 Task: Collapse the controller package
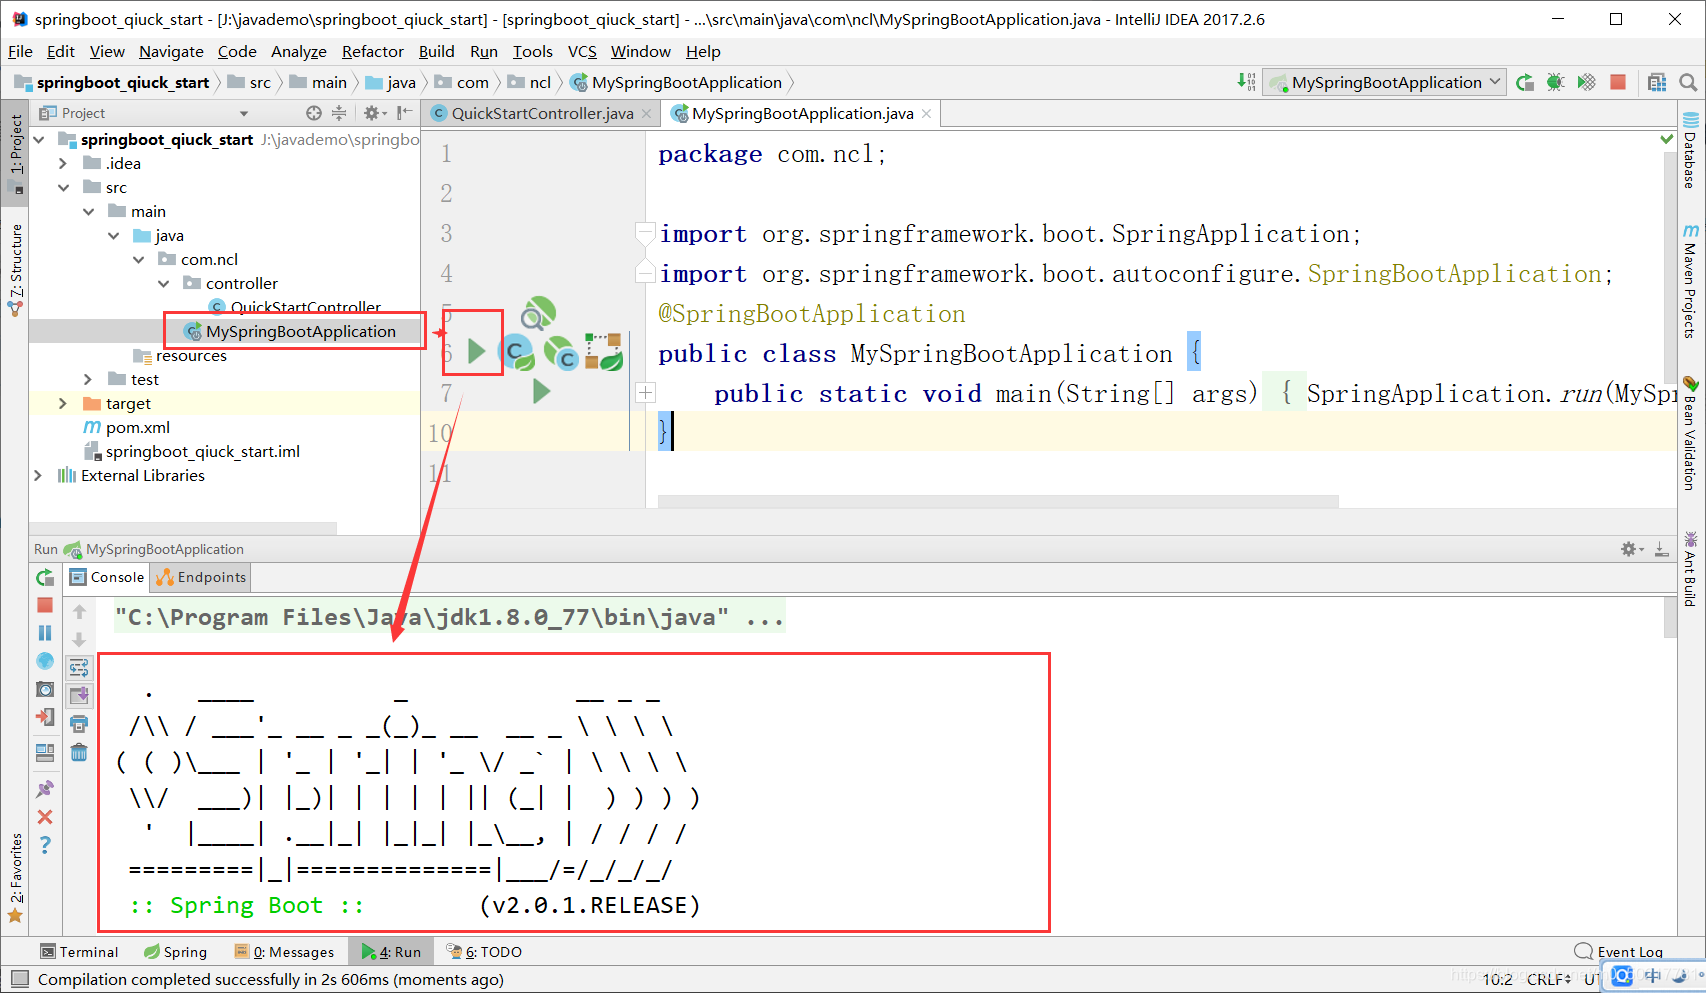click(x=163, y=283)
